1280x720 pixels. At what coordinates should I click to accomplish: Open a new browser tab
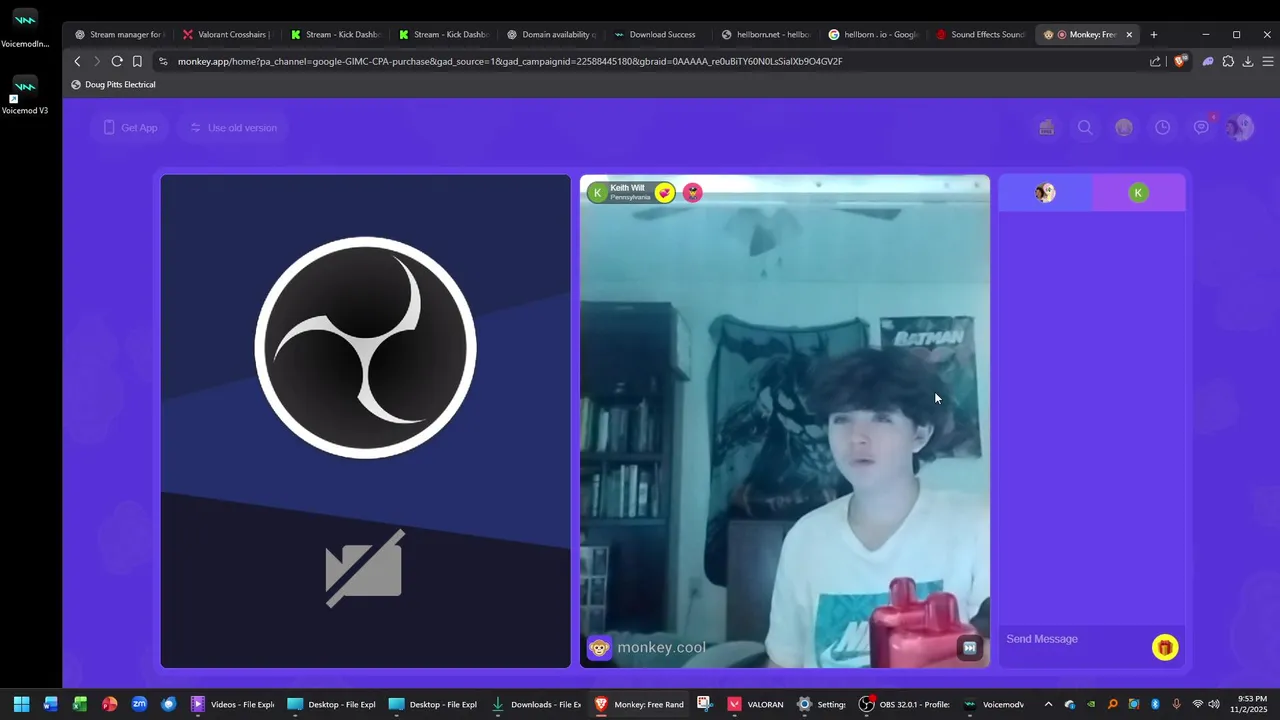click(1153, 34)
